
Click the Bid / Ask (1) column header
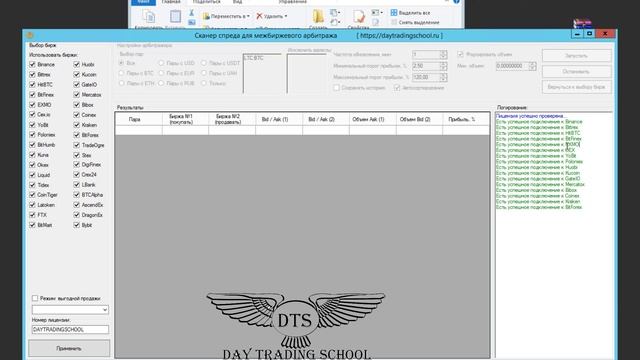279,119
